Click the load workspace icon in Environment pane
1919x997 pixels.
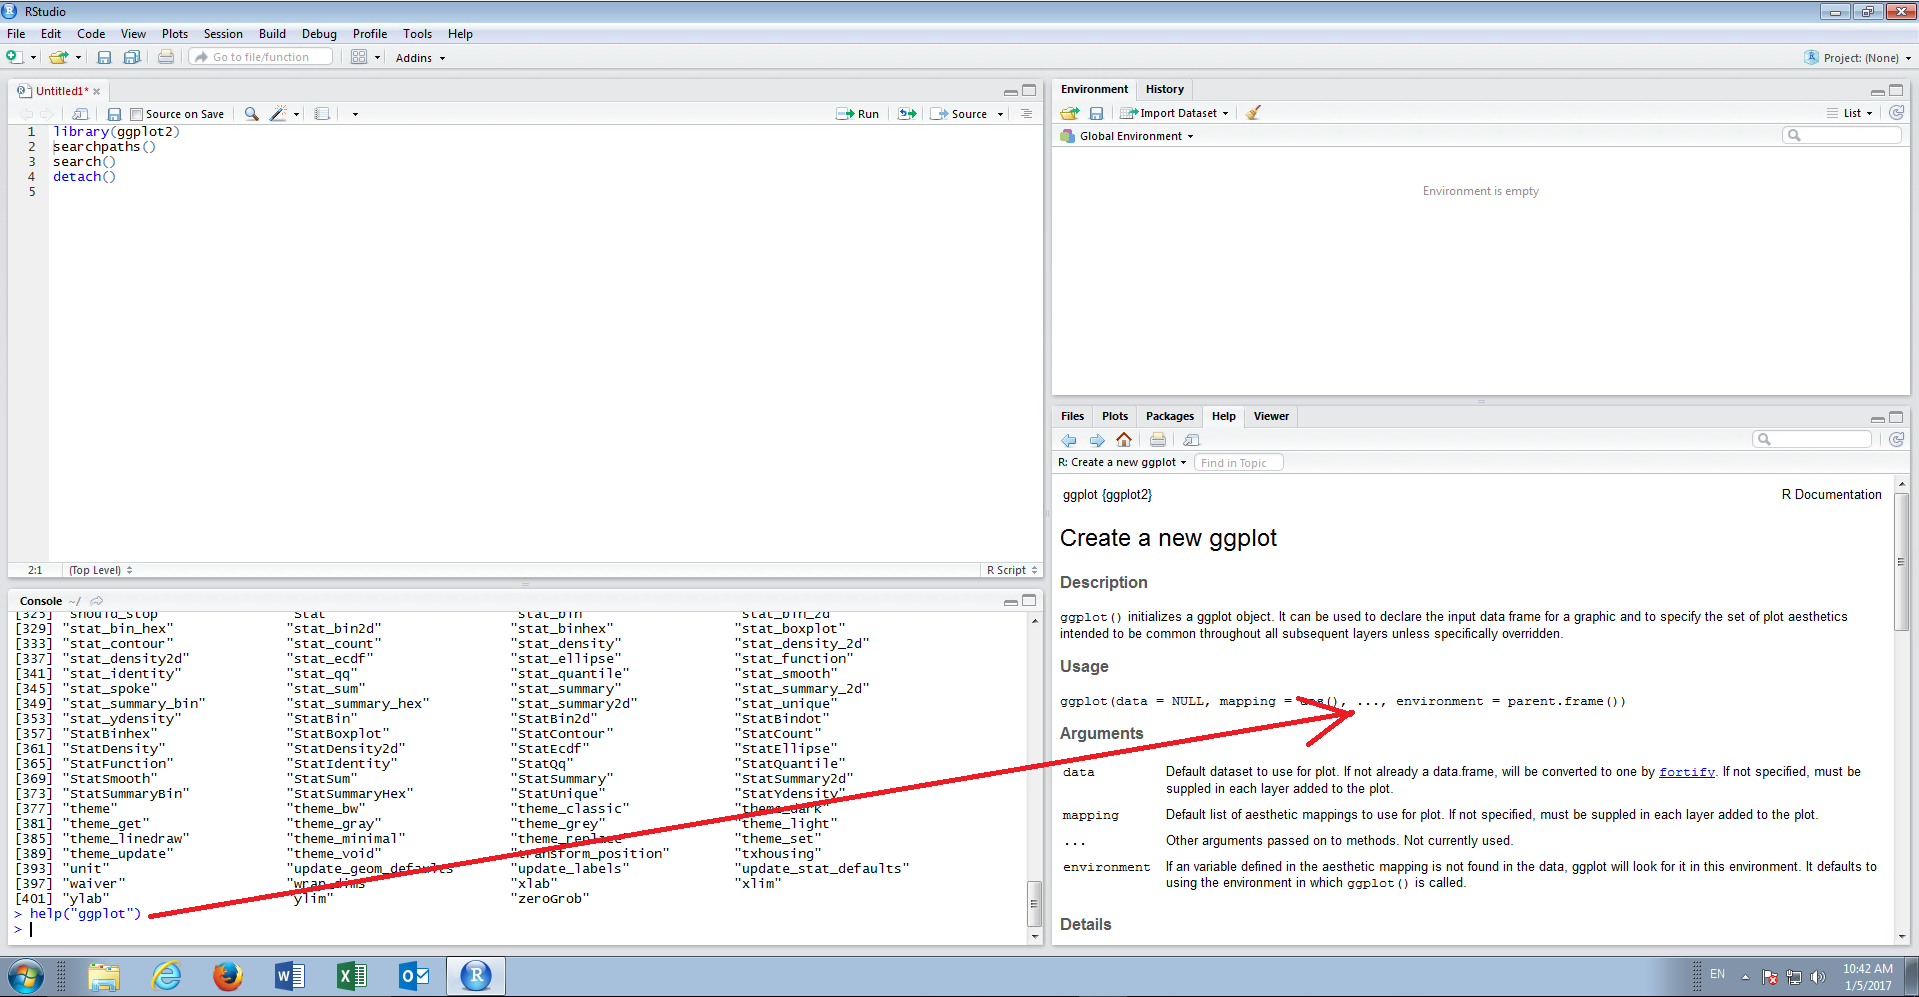pyautogui.click(x=1070, y=113)
